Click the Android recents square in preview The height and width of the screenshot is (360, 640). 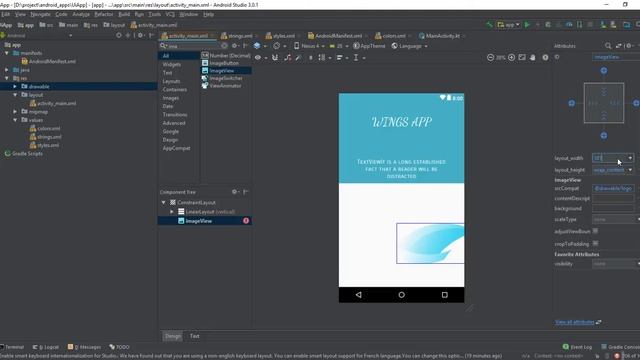pyautogui.click(x=444, y=295)
